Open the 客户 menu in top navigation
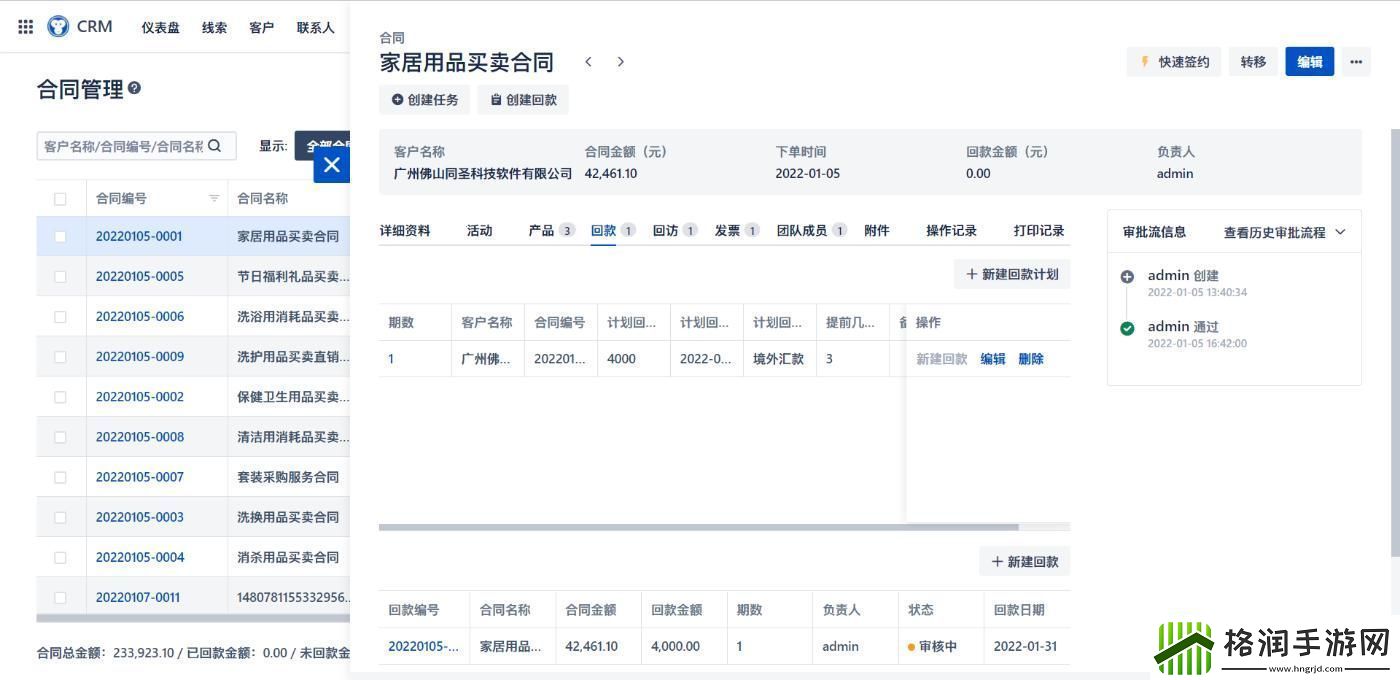The image size is (1400, 680). click(x=261, y=27)
